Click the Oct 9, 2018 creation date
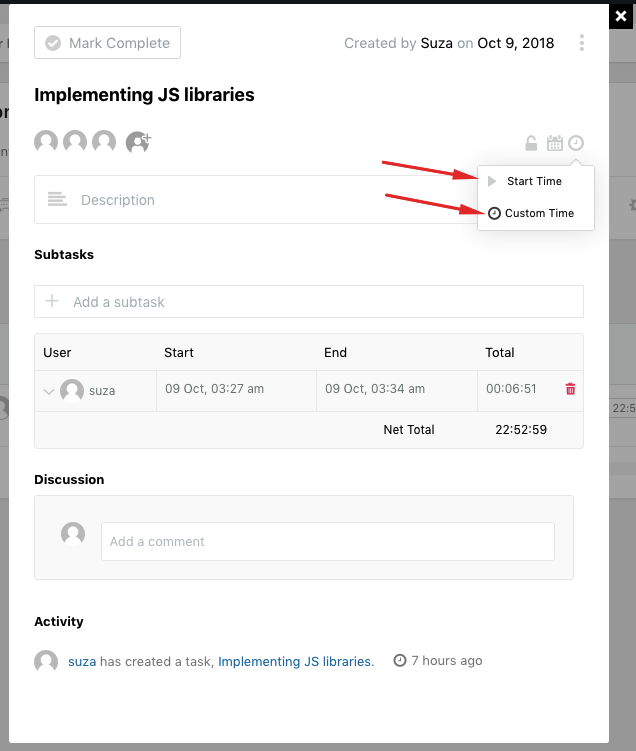Viewport: 636px width, 751px height. coord(516,43)
